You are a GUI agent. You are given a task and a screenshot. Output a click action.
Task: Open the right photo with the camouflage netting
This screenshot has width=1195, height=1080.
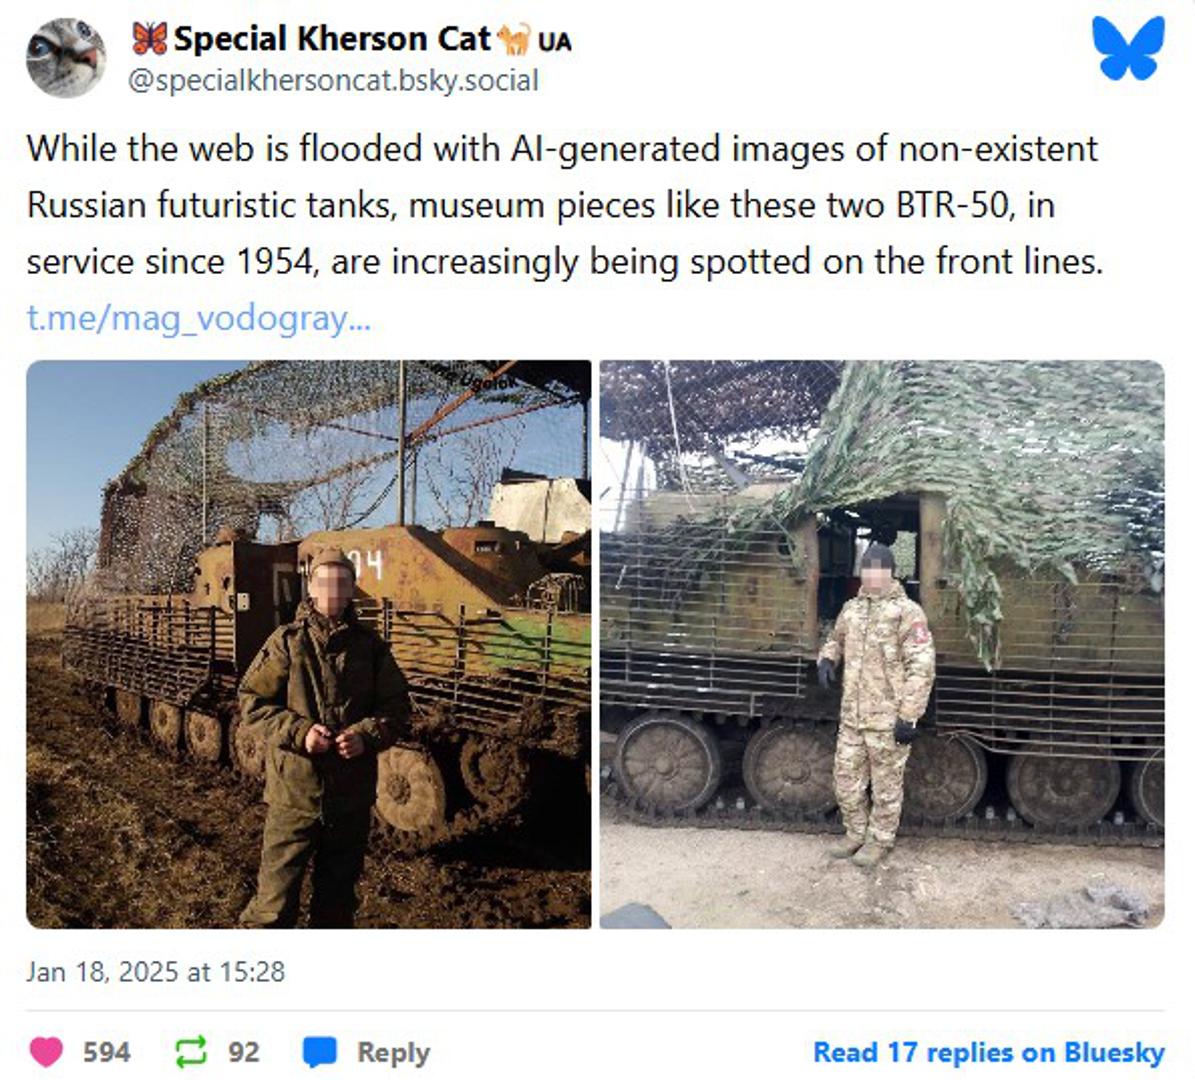pyautogui.click(x=881, y=644)
